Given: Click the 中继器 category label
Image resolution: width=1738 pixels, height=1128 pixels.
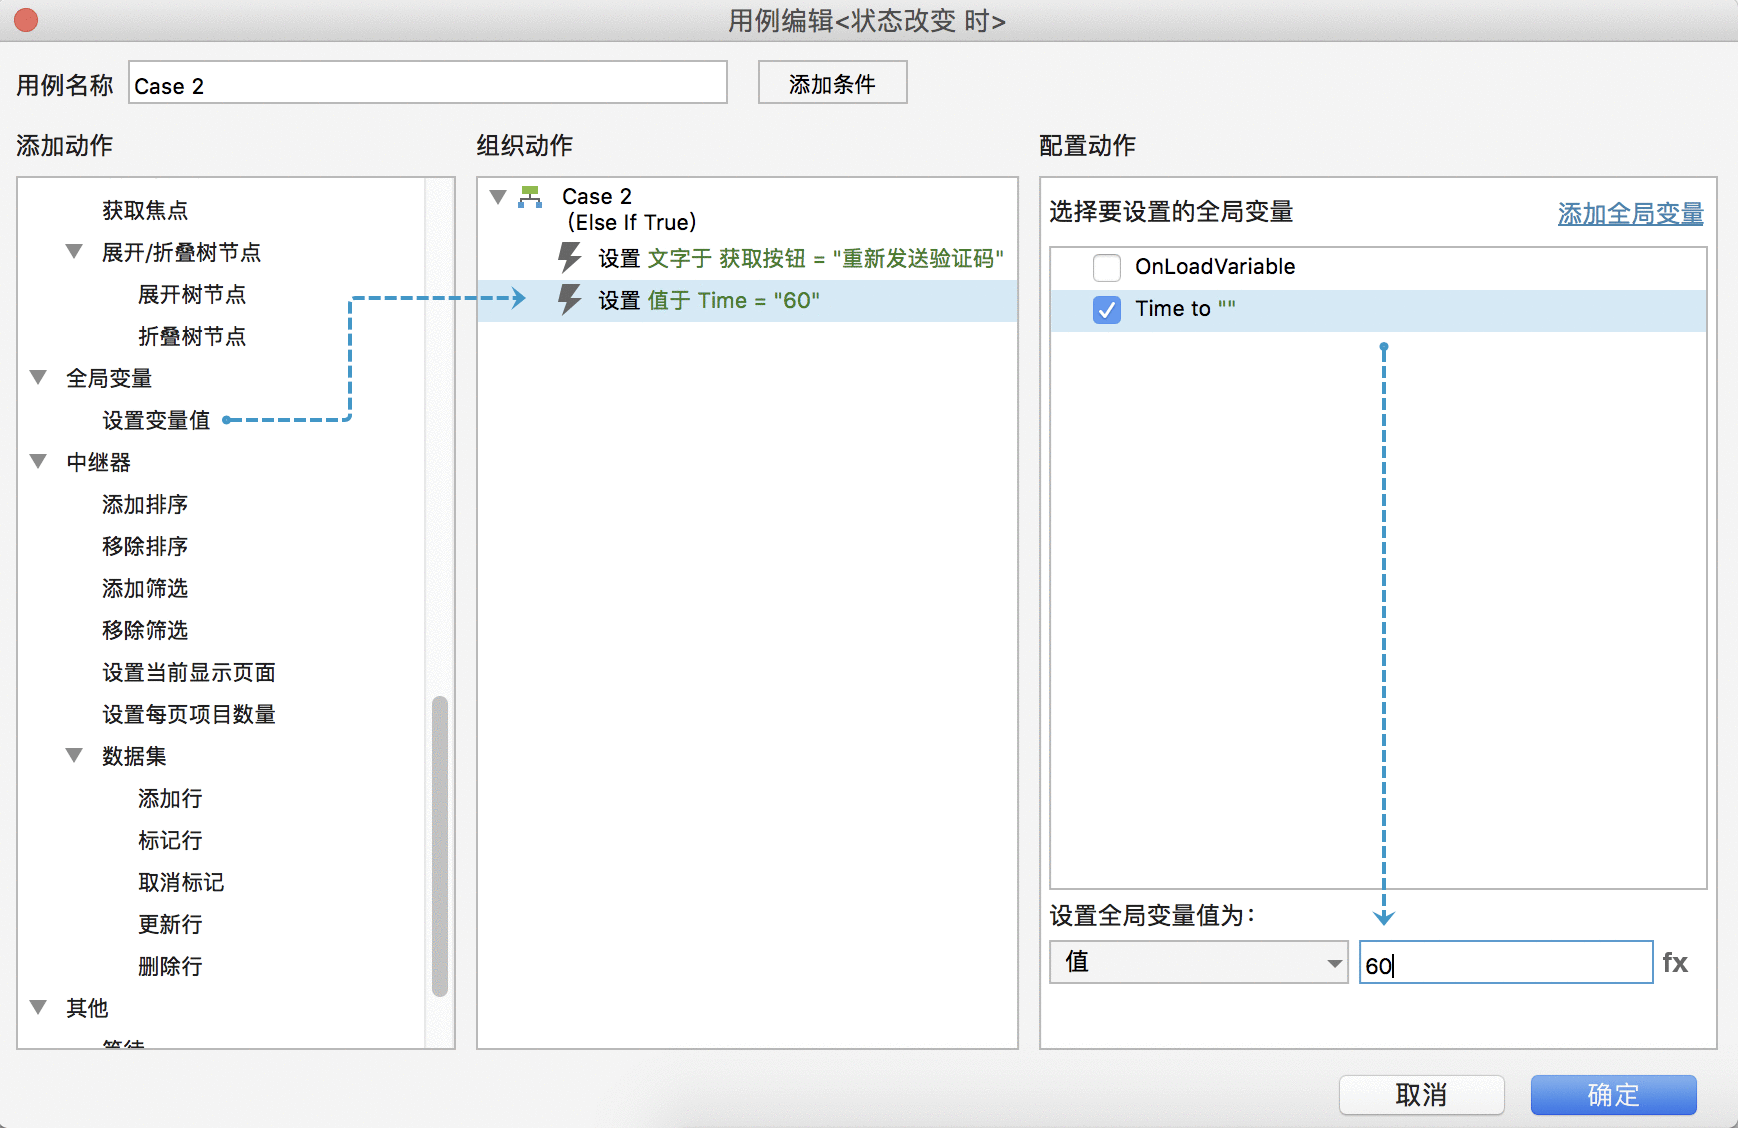Looking at the screenshot, I should [98, 462].
